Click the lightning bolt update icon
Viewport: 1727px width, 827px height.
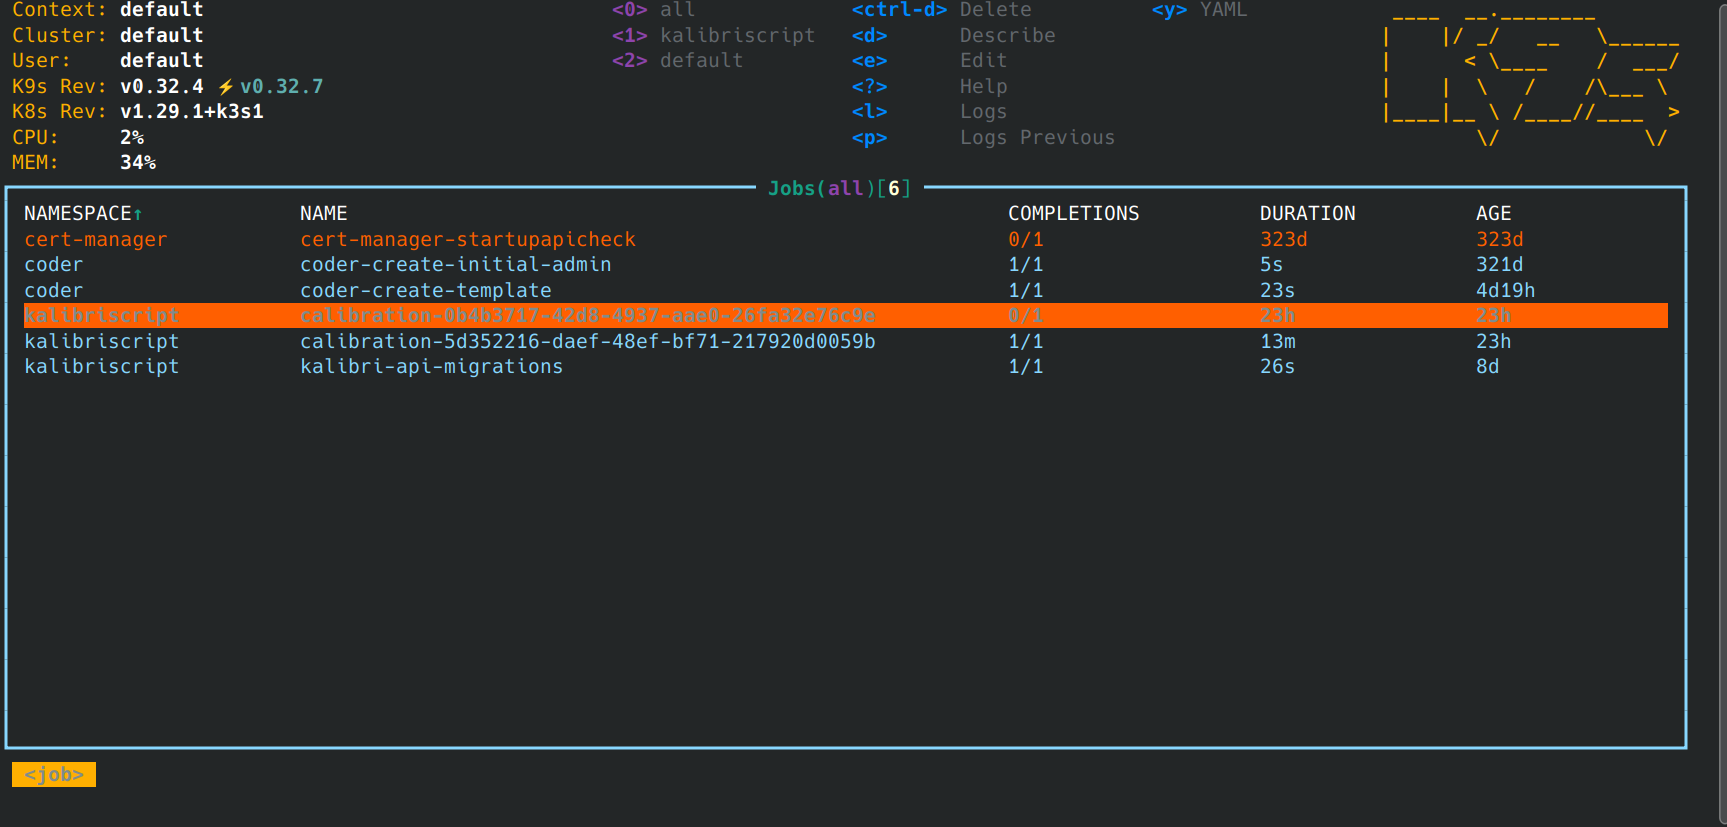pos(226,87)
